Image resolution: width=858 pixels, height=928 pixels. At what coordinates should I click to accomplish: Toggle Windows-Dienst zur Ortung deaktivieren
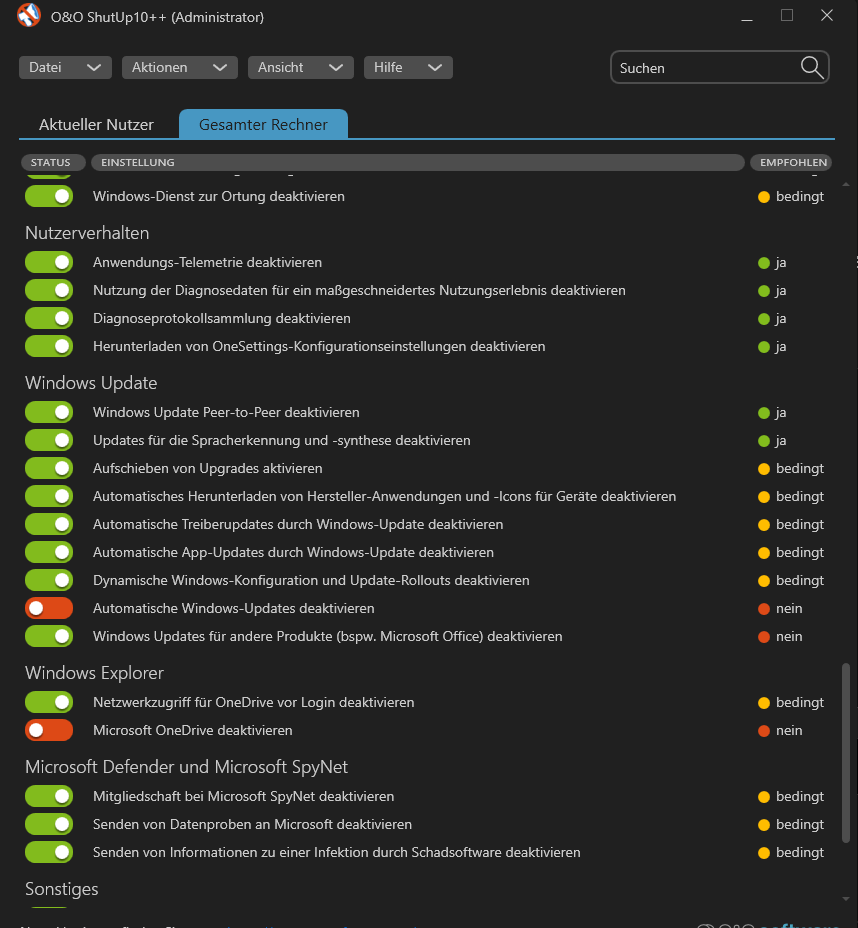49,196
